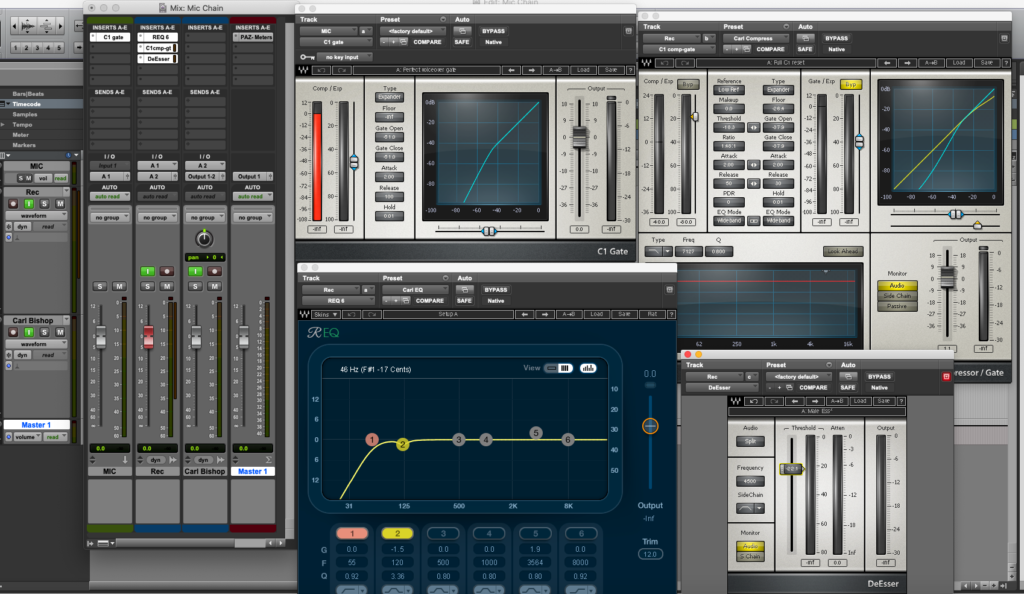Open MIC track selector in C1 Gate
Viewport: 1024px width, 594px height.
click(x=328, y=31)
